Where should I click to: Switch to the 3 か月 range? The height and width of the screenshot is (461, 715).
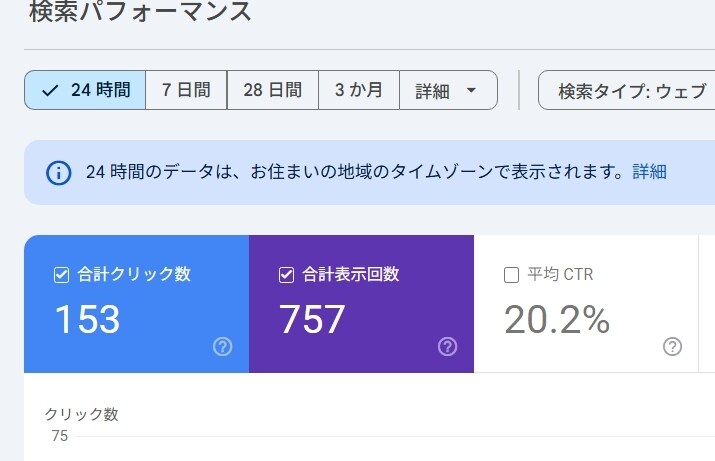(x=359, y=90)
